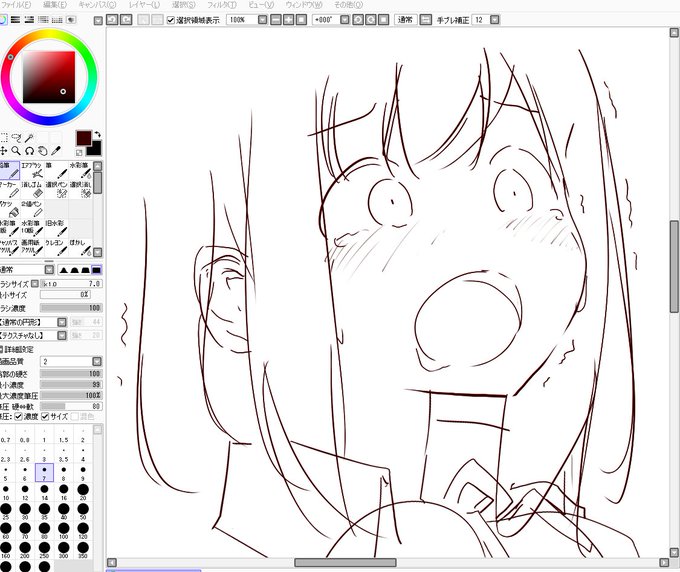
Task: Open the 100% zoom level dropdown
Action: 262,20
